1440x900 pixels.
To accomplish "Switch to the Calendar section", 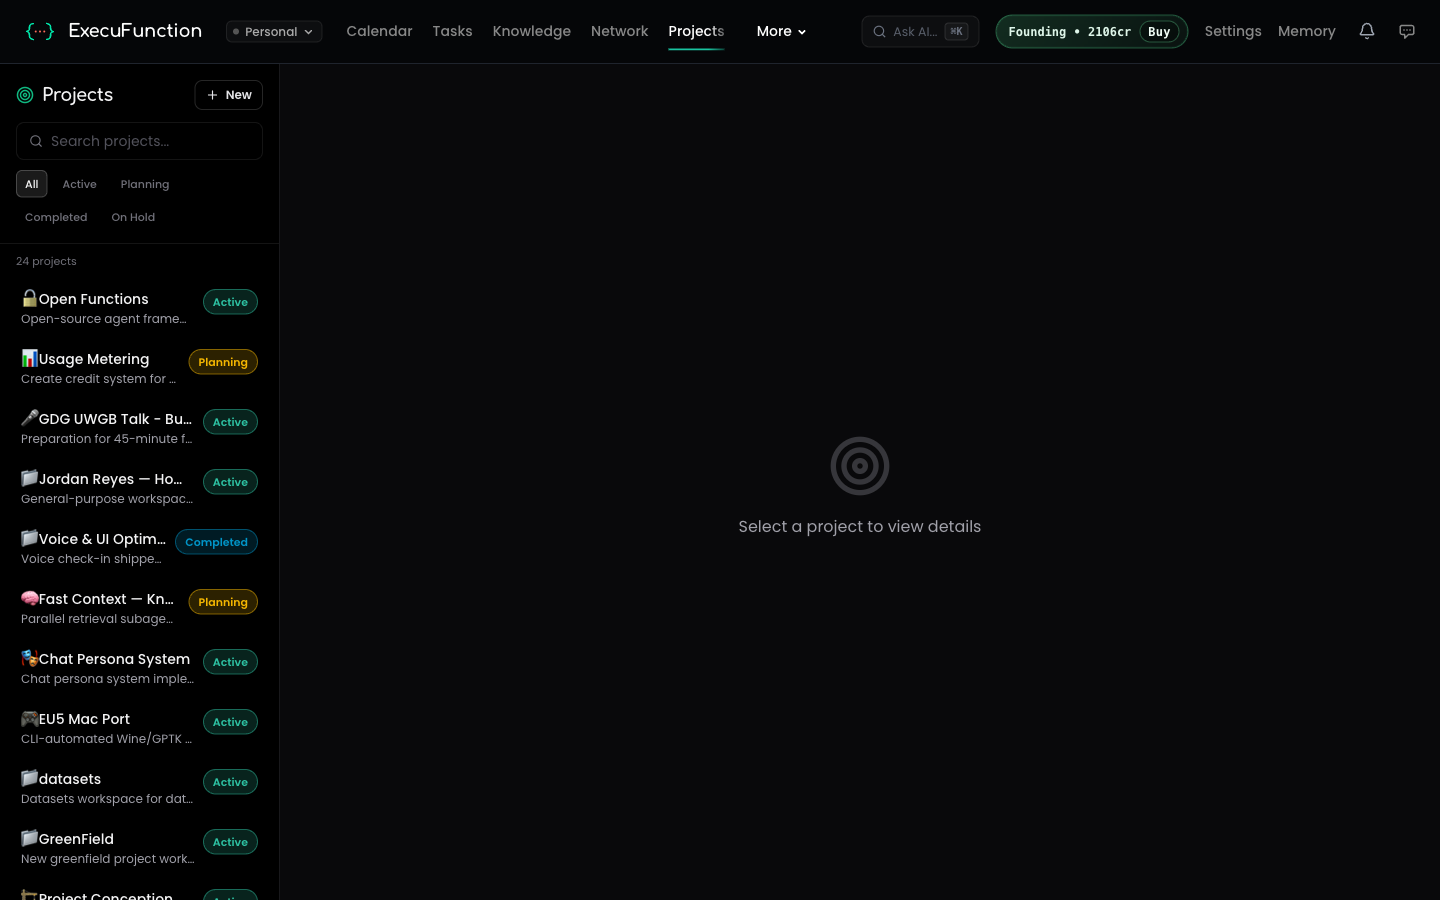I will coord(379,31).
